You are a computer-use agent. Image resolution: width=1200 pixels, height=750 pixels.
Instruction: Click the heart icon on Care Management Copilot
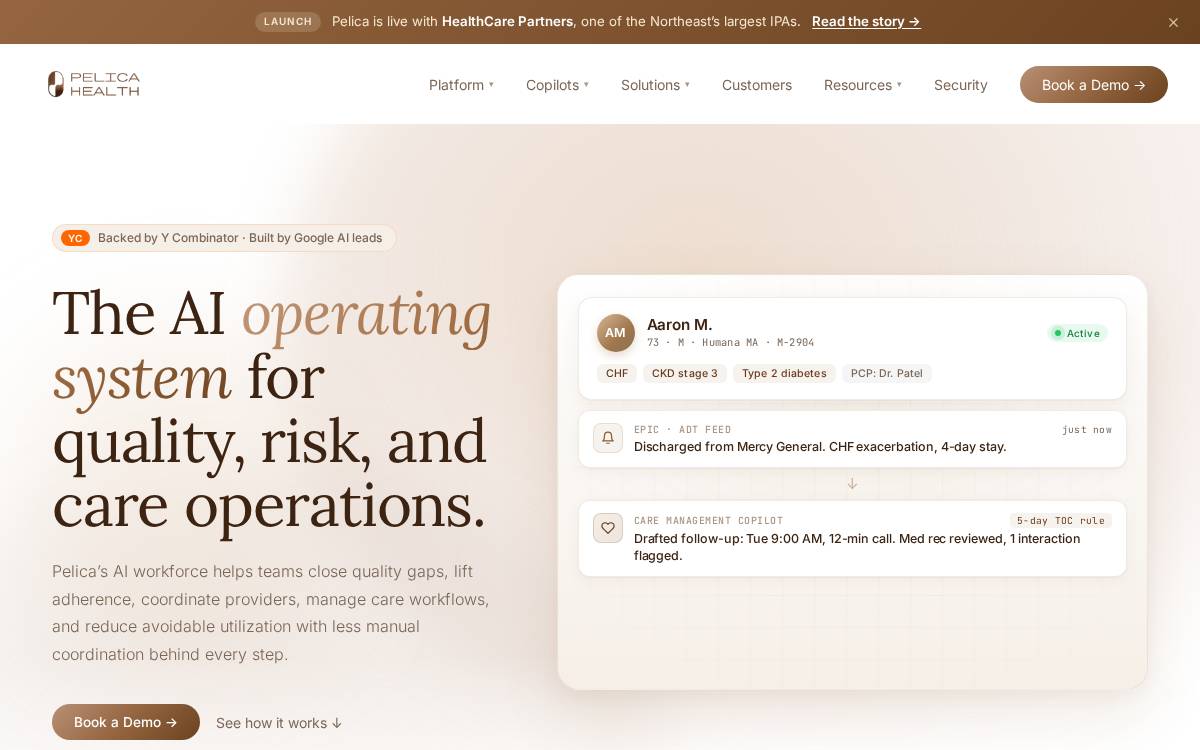tap(608, 528)
